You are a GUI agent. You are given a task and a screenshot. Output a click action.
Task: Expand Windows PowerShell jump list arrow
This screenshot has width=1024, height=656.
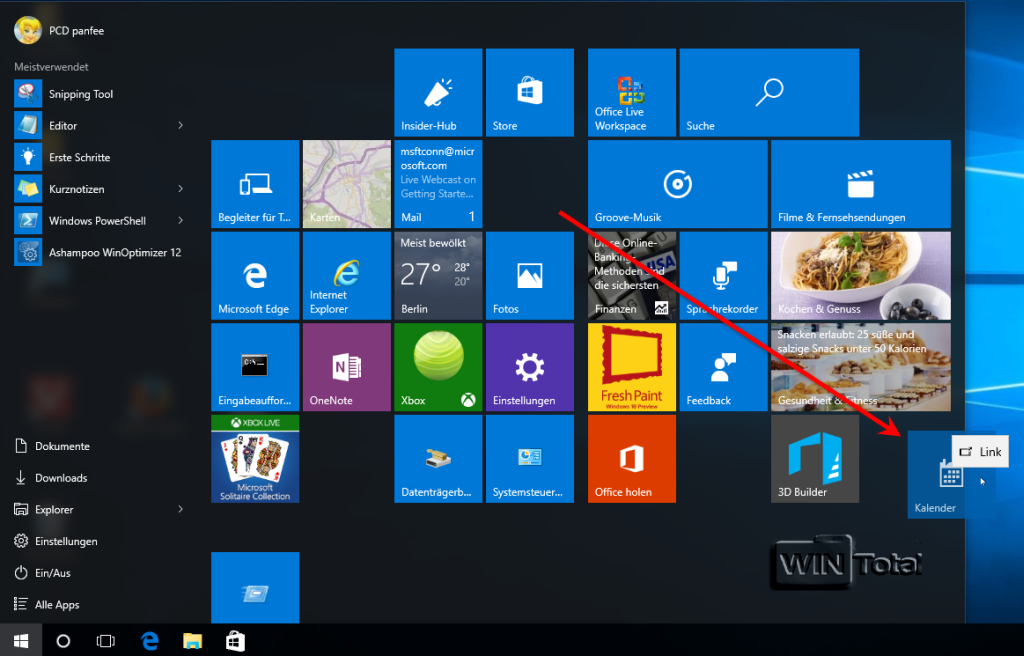click(x=181, y=220)
